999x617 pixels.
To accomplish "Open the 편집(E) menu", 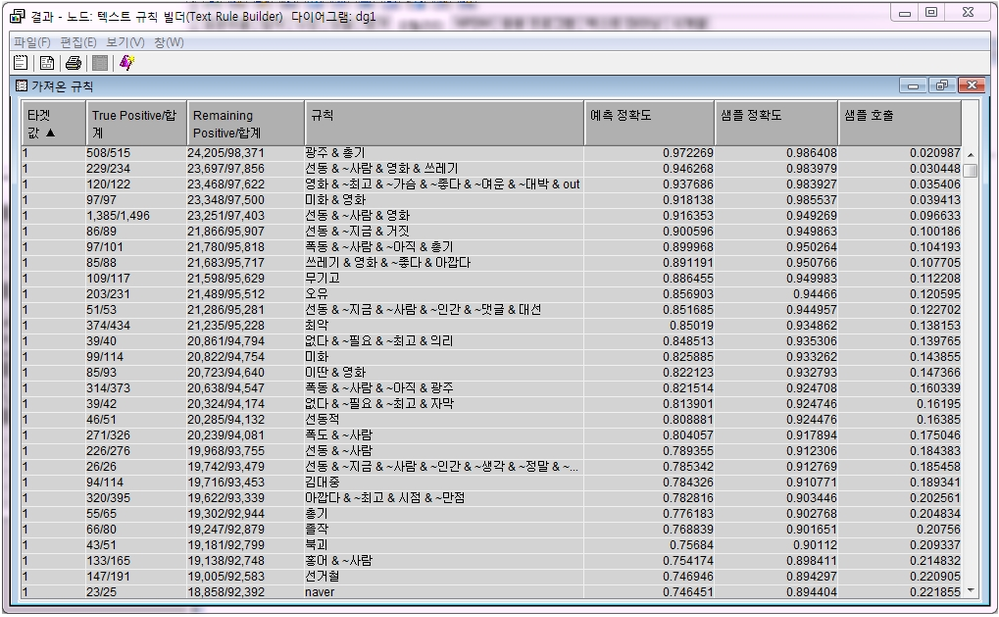I will point(78,42).
